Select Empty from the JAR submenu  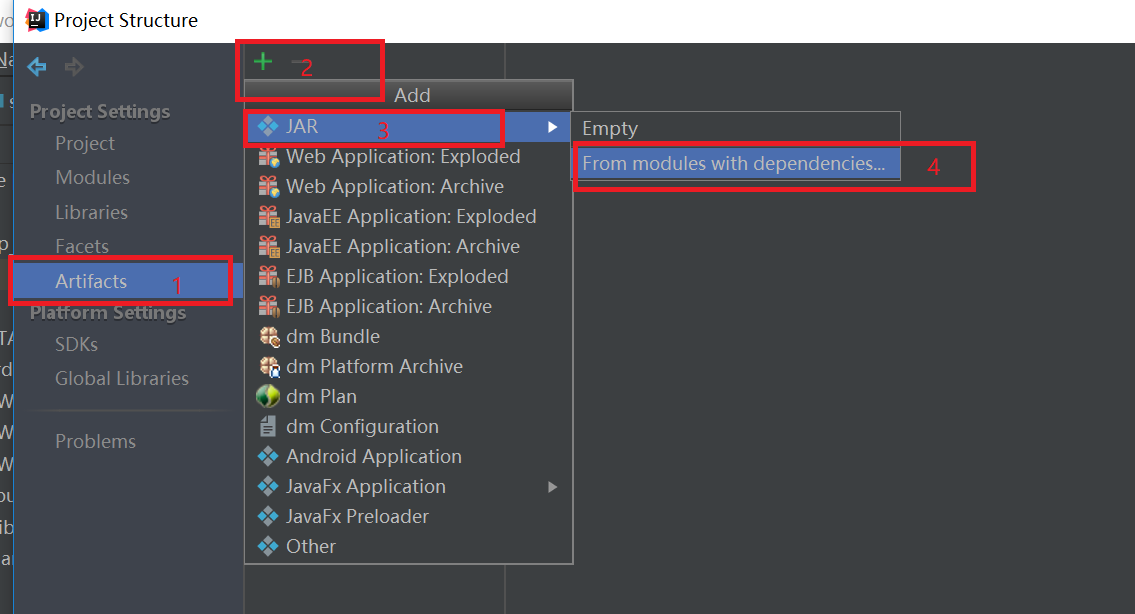(x=638, y=128)
